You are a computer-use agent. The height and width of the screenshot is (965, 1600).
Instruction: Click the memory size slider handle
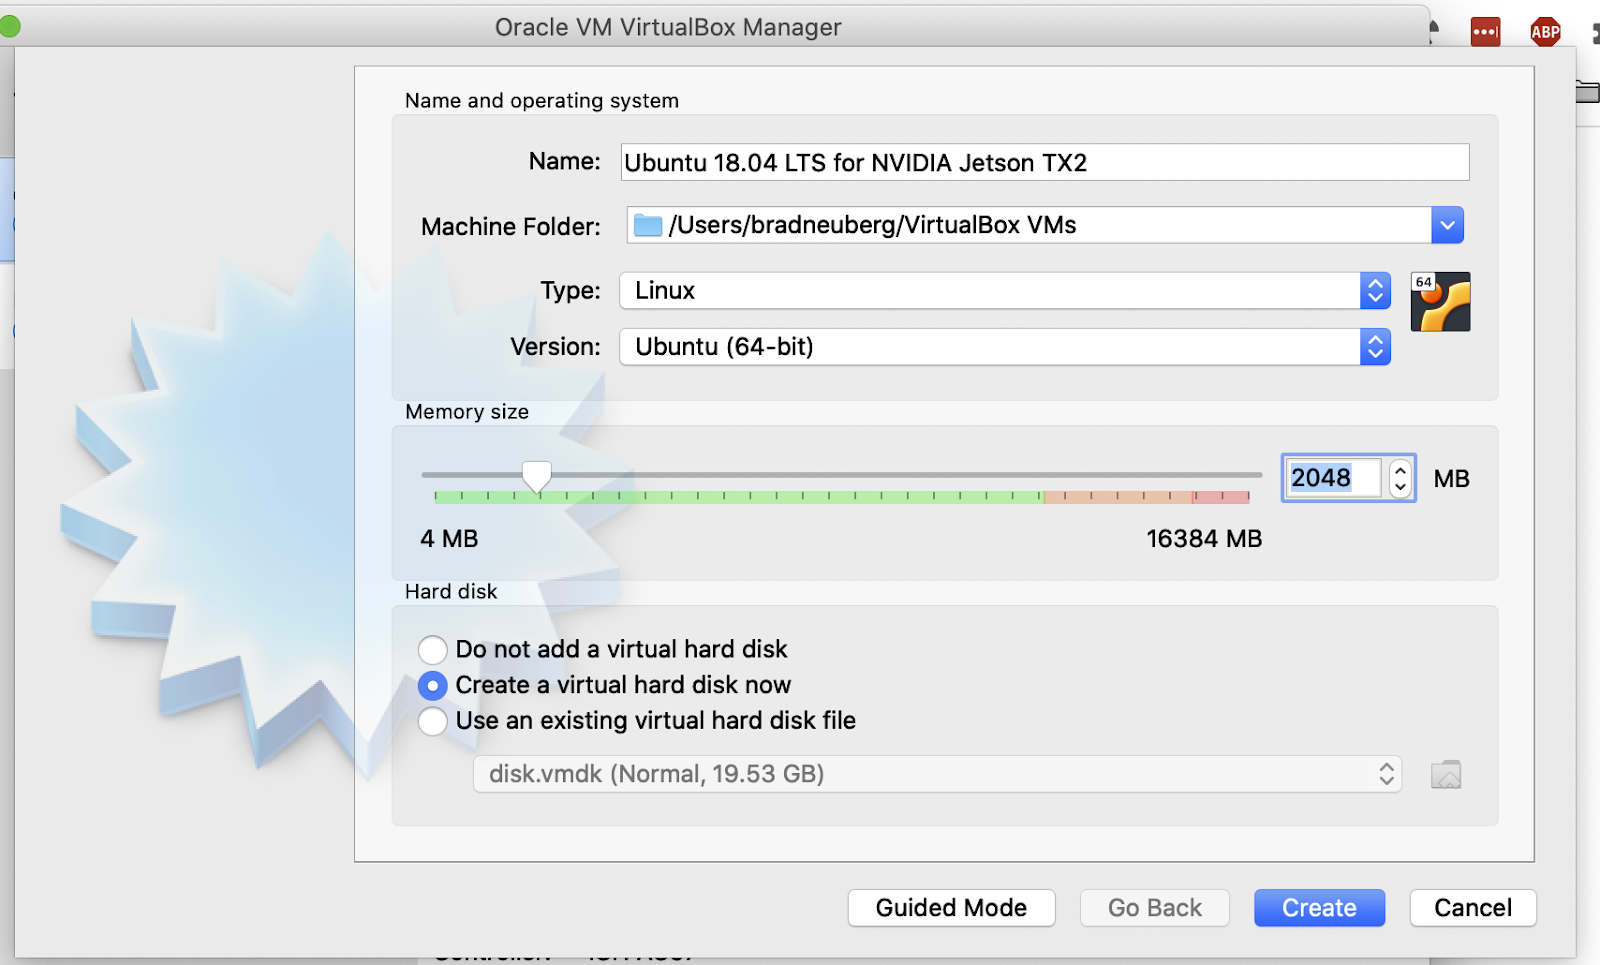pyautogui.click(x=537, y=477)
